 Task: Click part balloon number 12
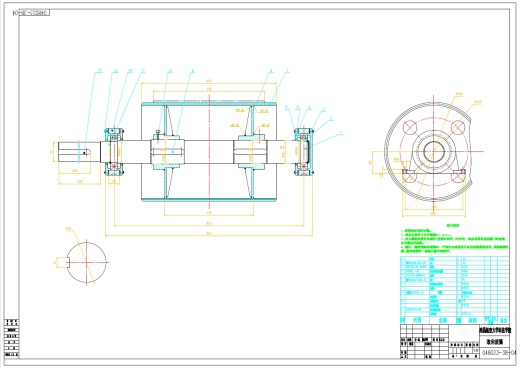tap(116, 71)
